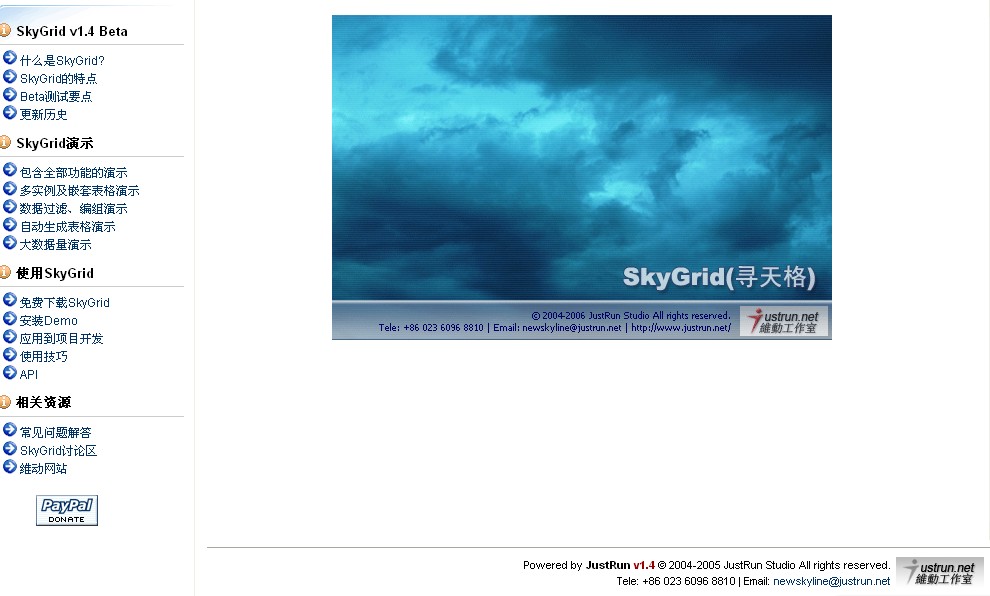Image resolution: width=990 pixels, height=596 pixels.
Task: Click the info icon beside 使用SkyGrid
Action: click(5, 272)
